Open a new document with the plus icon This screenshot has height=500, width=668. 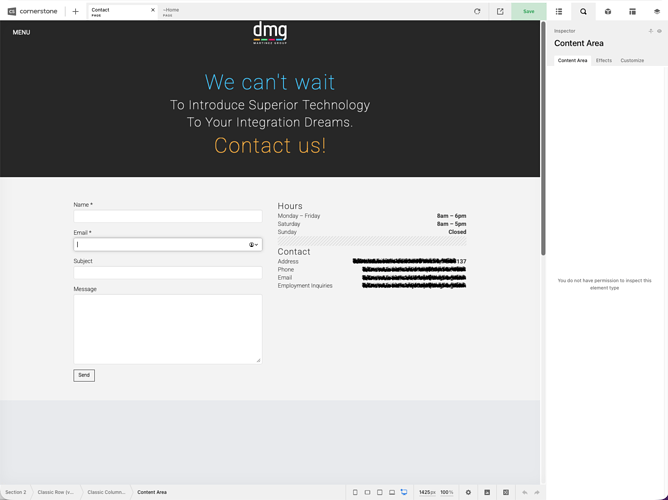click(x=75, y=11)
